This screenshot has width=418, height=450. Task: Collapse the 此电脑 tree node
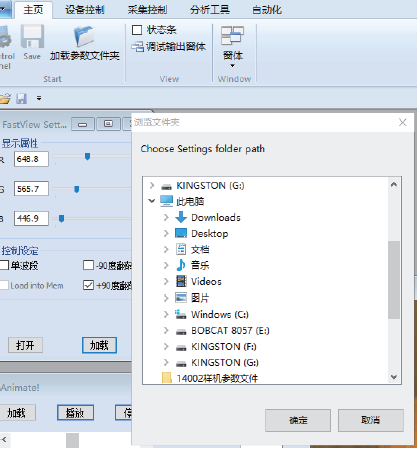click(x=152, y=201)
